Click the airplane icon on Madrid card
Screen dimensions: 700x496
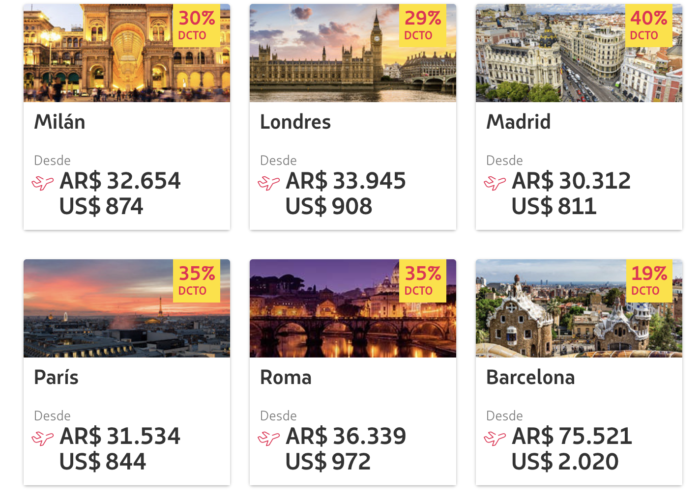point(495,183)
